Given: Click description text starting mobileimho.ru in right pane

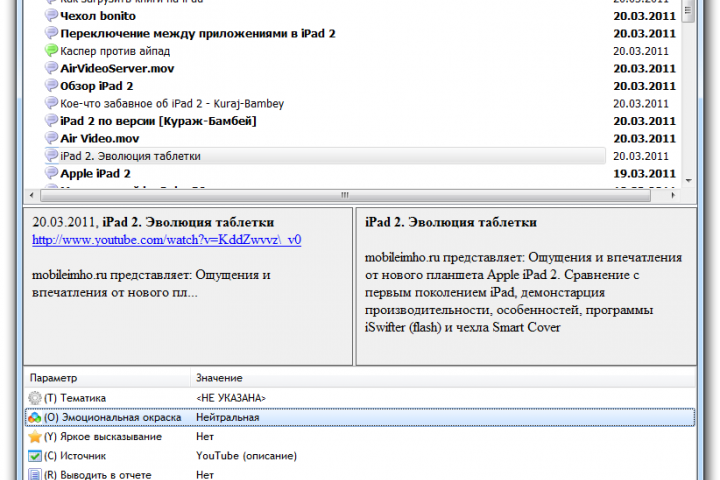Looking at the screenshot, I should (x=523, y=292).
